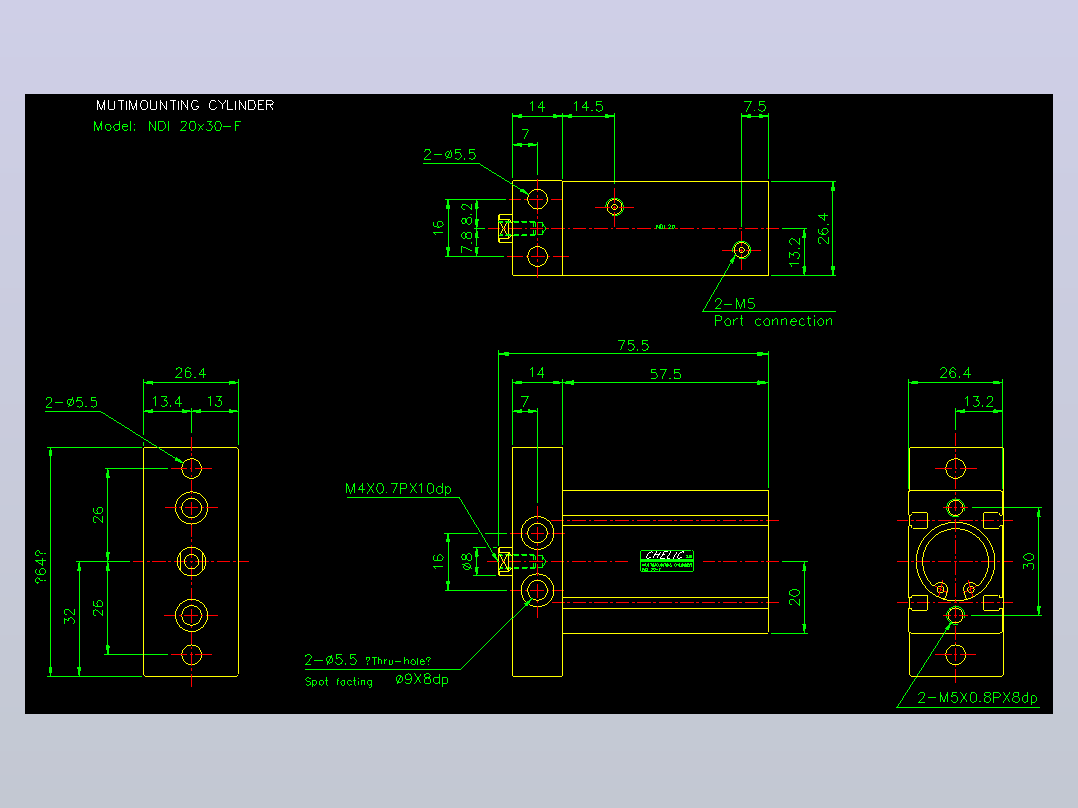This screenshot has width=1078, height=808.
Task: Click the 13.2 dimension in right end view
Action: tap(978, 402)
